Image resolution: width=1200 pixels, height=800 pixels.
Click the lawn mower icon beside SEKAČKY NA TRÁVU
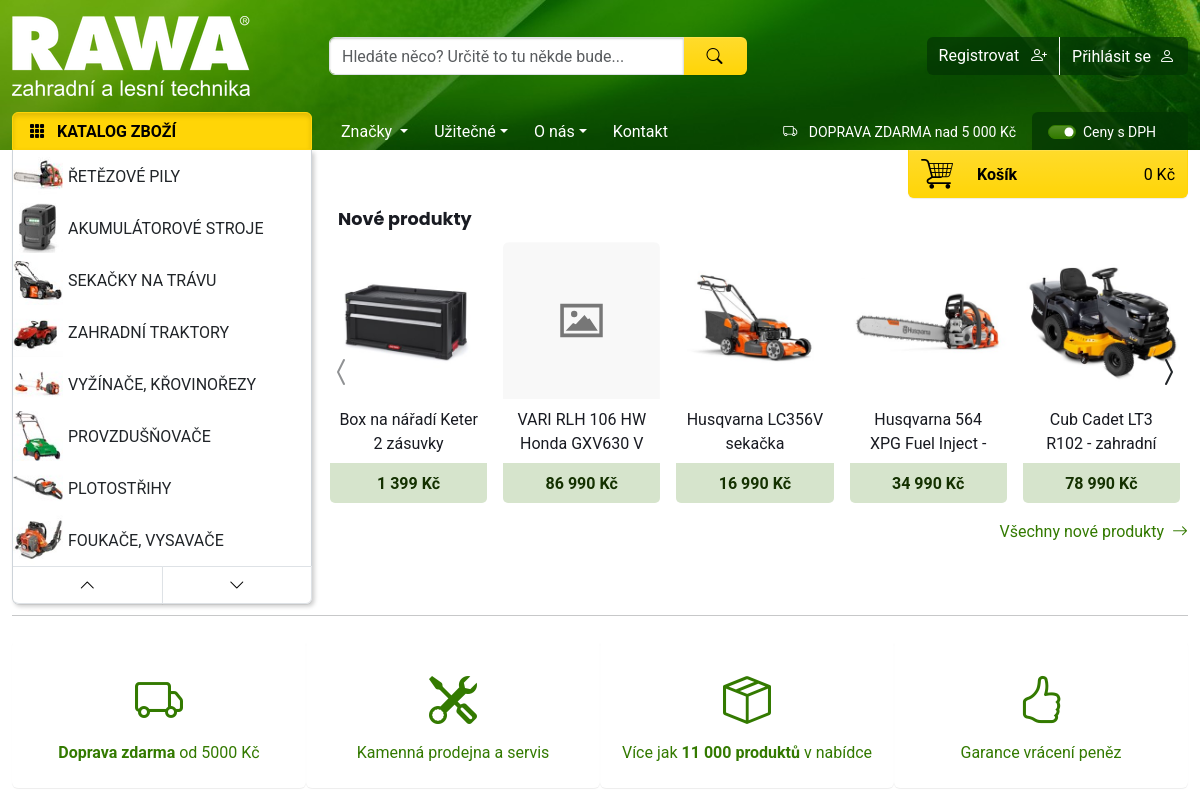coord(38,280)
